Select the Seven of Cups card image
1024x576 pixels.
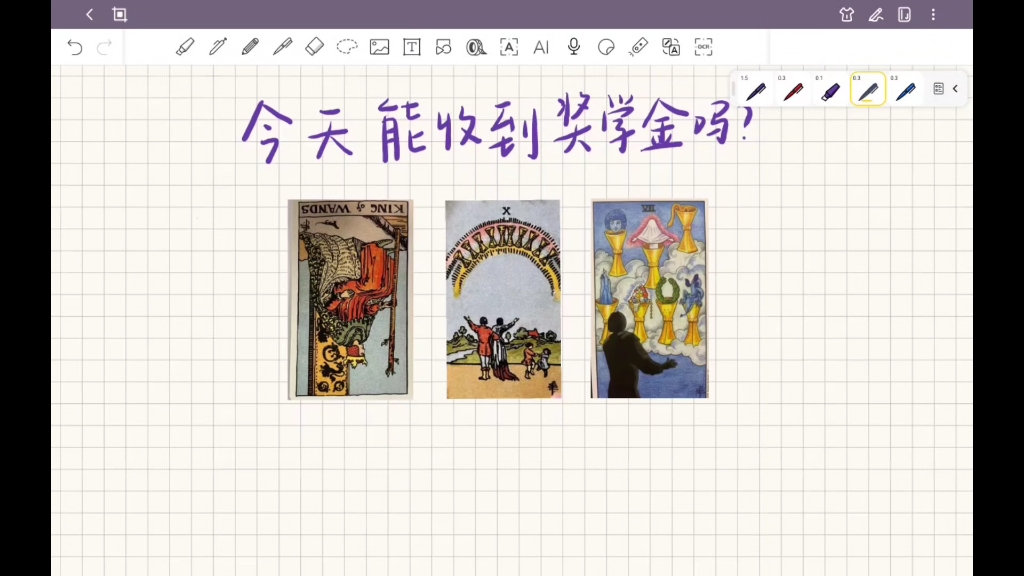pyautogui.click(x=649, y=298)
